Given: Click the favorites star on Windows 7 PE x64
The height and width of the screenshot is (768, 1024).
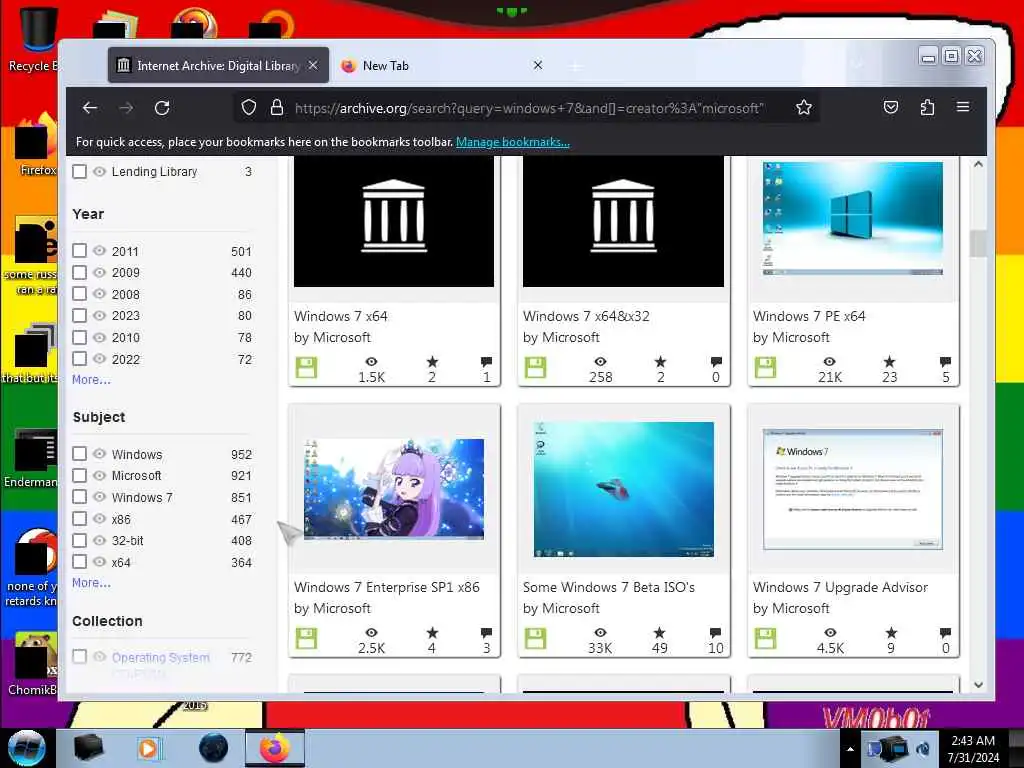Looking at the screenshot, I should pos(889,361).
